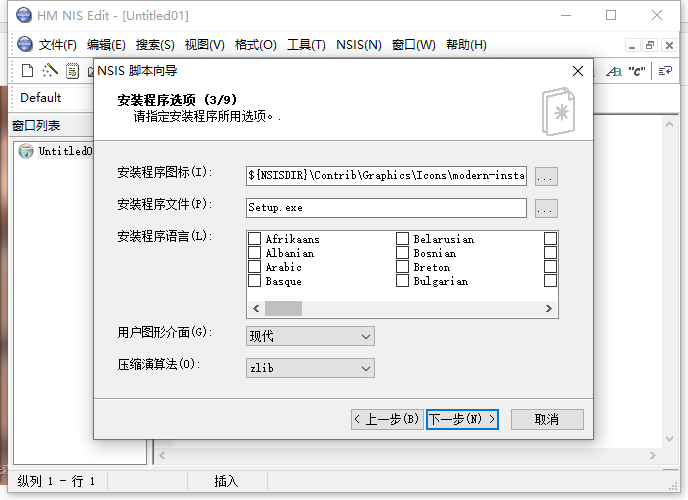This screenshot has width=688, height=500.
Task: Click the New script toolbar icon
Action: pyautogui.click(x=27, y=71)
